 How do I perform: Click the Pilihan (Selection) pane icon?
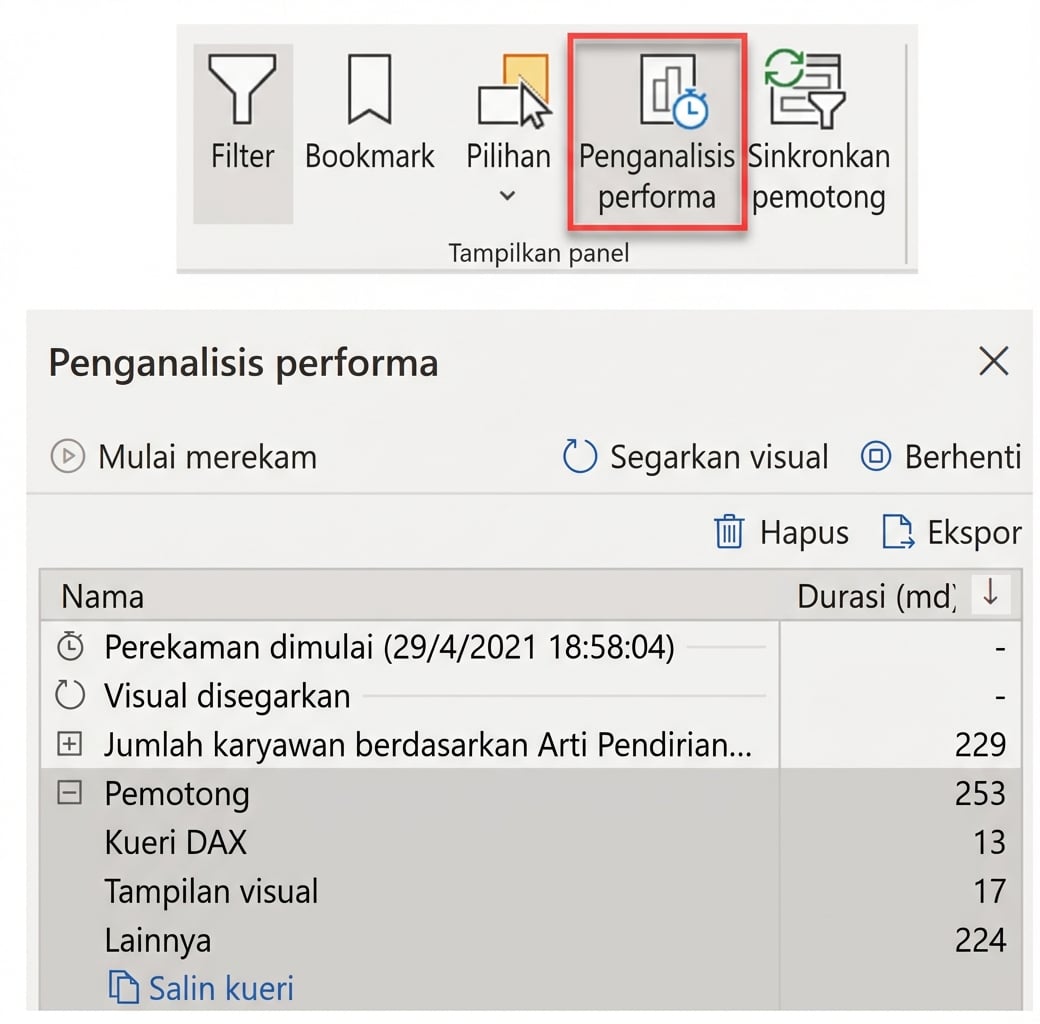pos(513,90)
